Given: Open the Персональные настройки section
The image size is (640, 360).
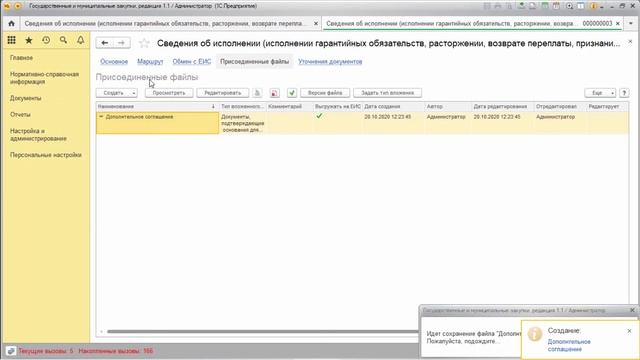Looking at the screenshot, I should tap(46, 155).
